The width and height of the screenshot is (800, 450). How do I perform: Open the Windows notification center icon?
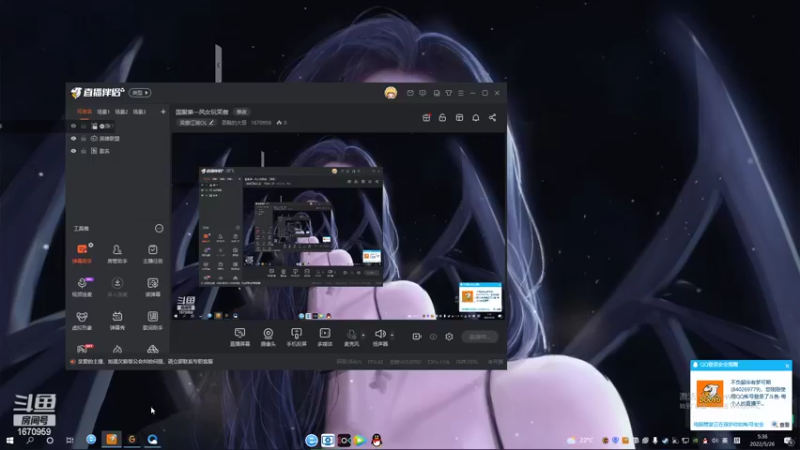coord(788,441)
